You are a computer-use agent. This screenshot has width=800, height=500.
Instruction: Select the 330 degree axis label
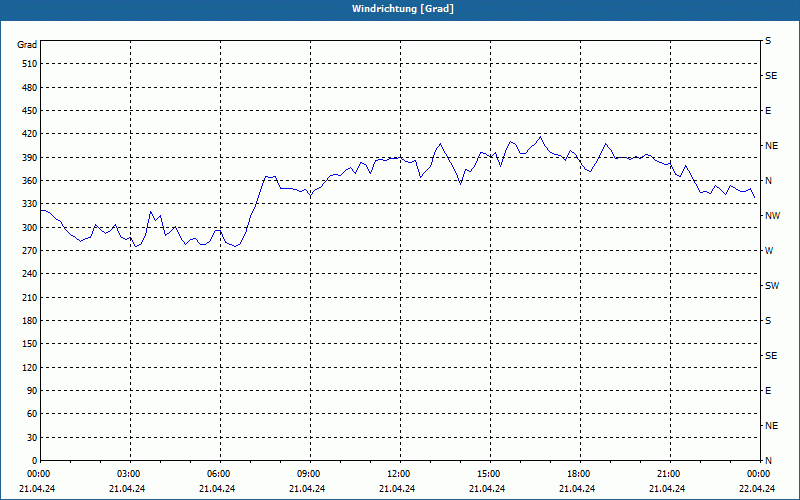pyautogui.click(x=30, y=204)
